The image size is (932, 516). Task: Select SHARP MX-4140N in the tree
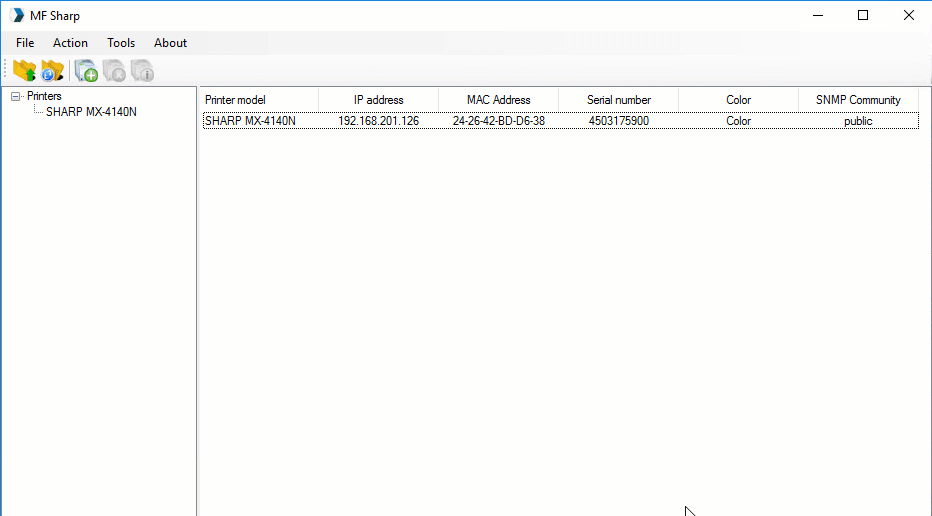coord(91,112)
